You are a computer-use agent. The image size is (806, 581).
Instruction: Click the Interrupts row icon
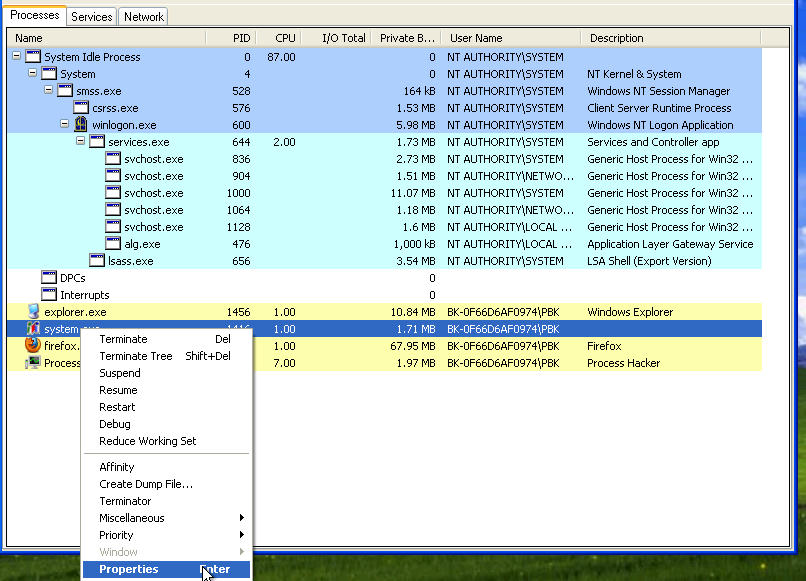coord(49,294)
